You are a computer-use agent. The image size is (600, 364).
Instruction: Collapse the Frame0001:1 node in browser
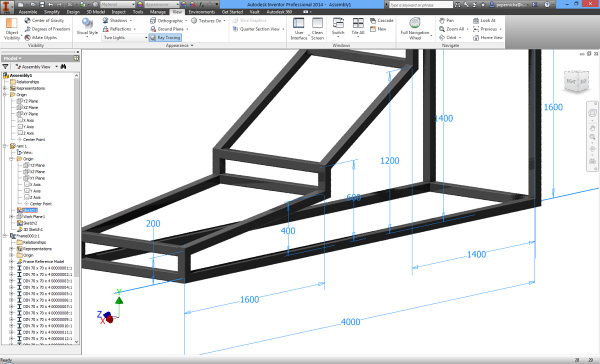point(5,236)
